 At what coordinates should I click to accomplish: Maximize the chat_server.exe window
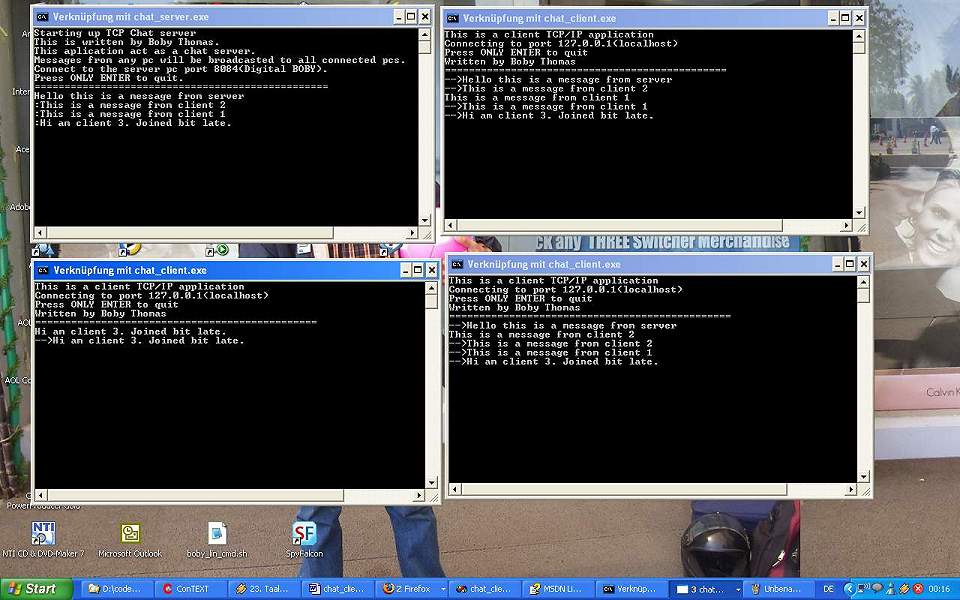(x=411, y=17)
